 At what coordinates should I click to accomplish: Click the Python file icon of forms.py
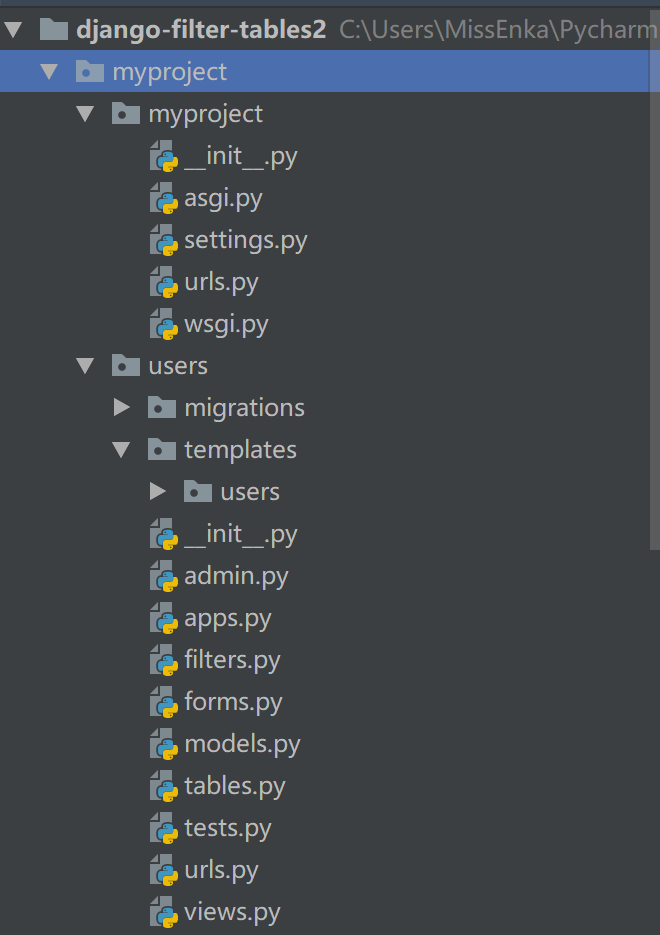click(164, 702)
